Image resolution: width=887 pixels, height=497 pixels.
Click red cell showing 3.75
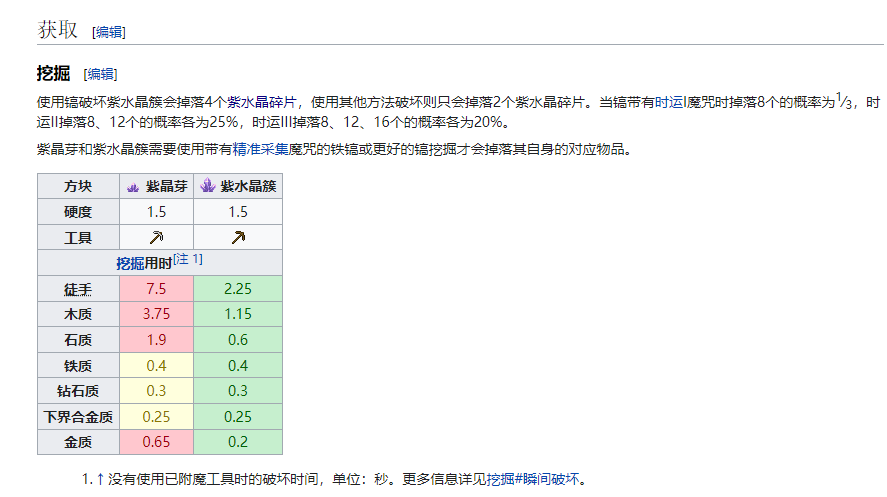click(156, 314)
